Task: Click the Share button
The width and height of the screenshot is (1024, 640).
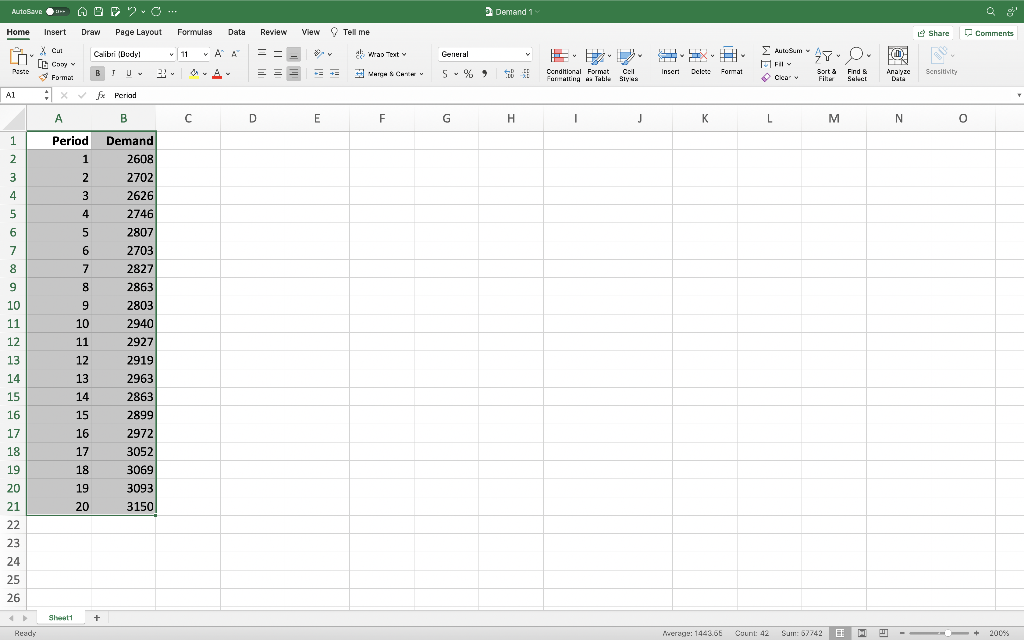Action: pos(932,32)
